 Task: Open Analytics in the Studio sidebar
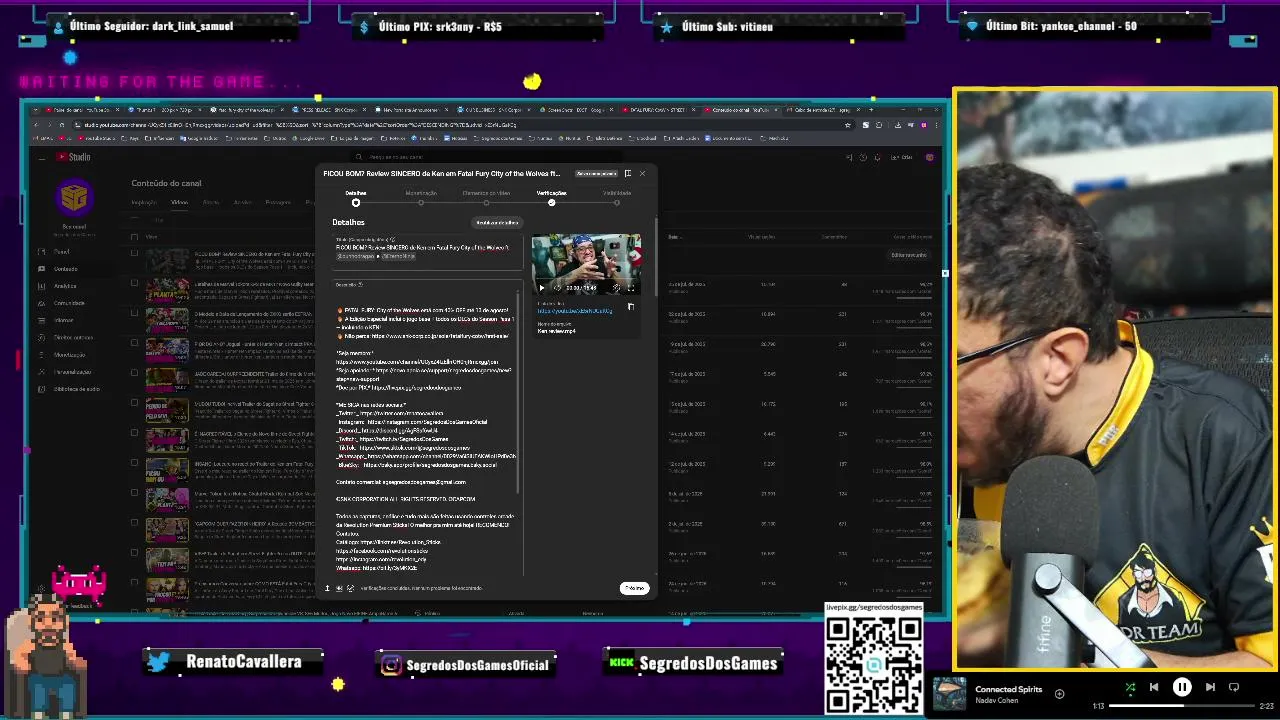click(64, 286)
